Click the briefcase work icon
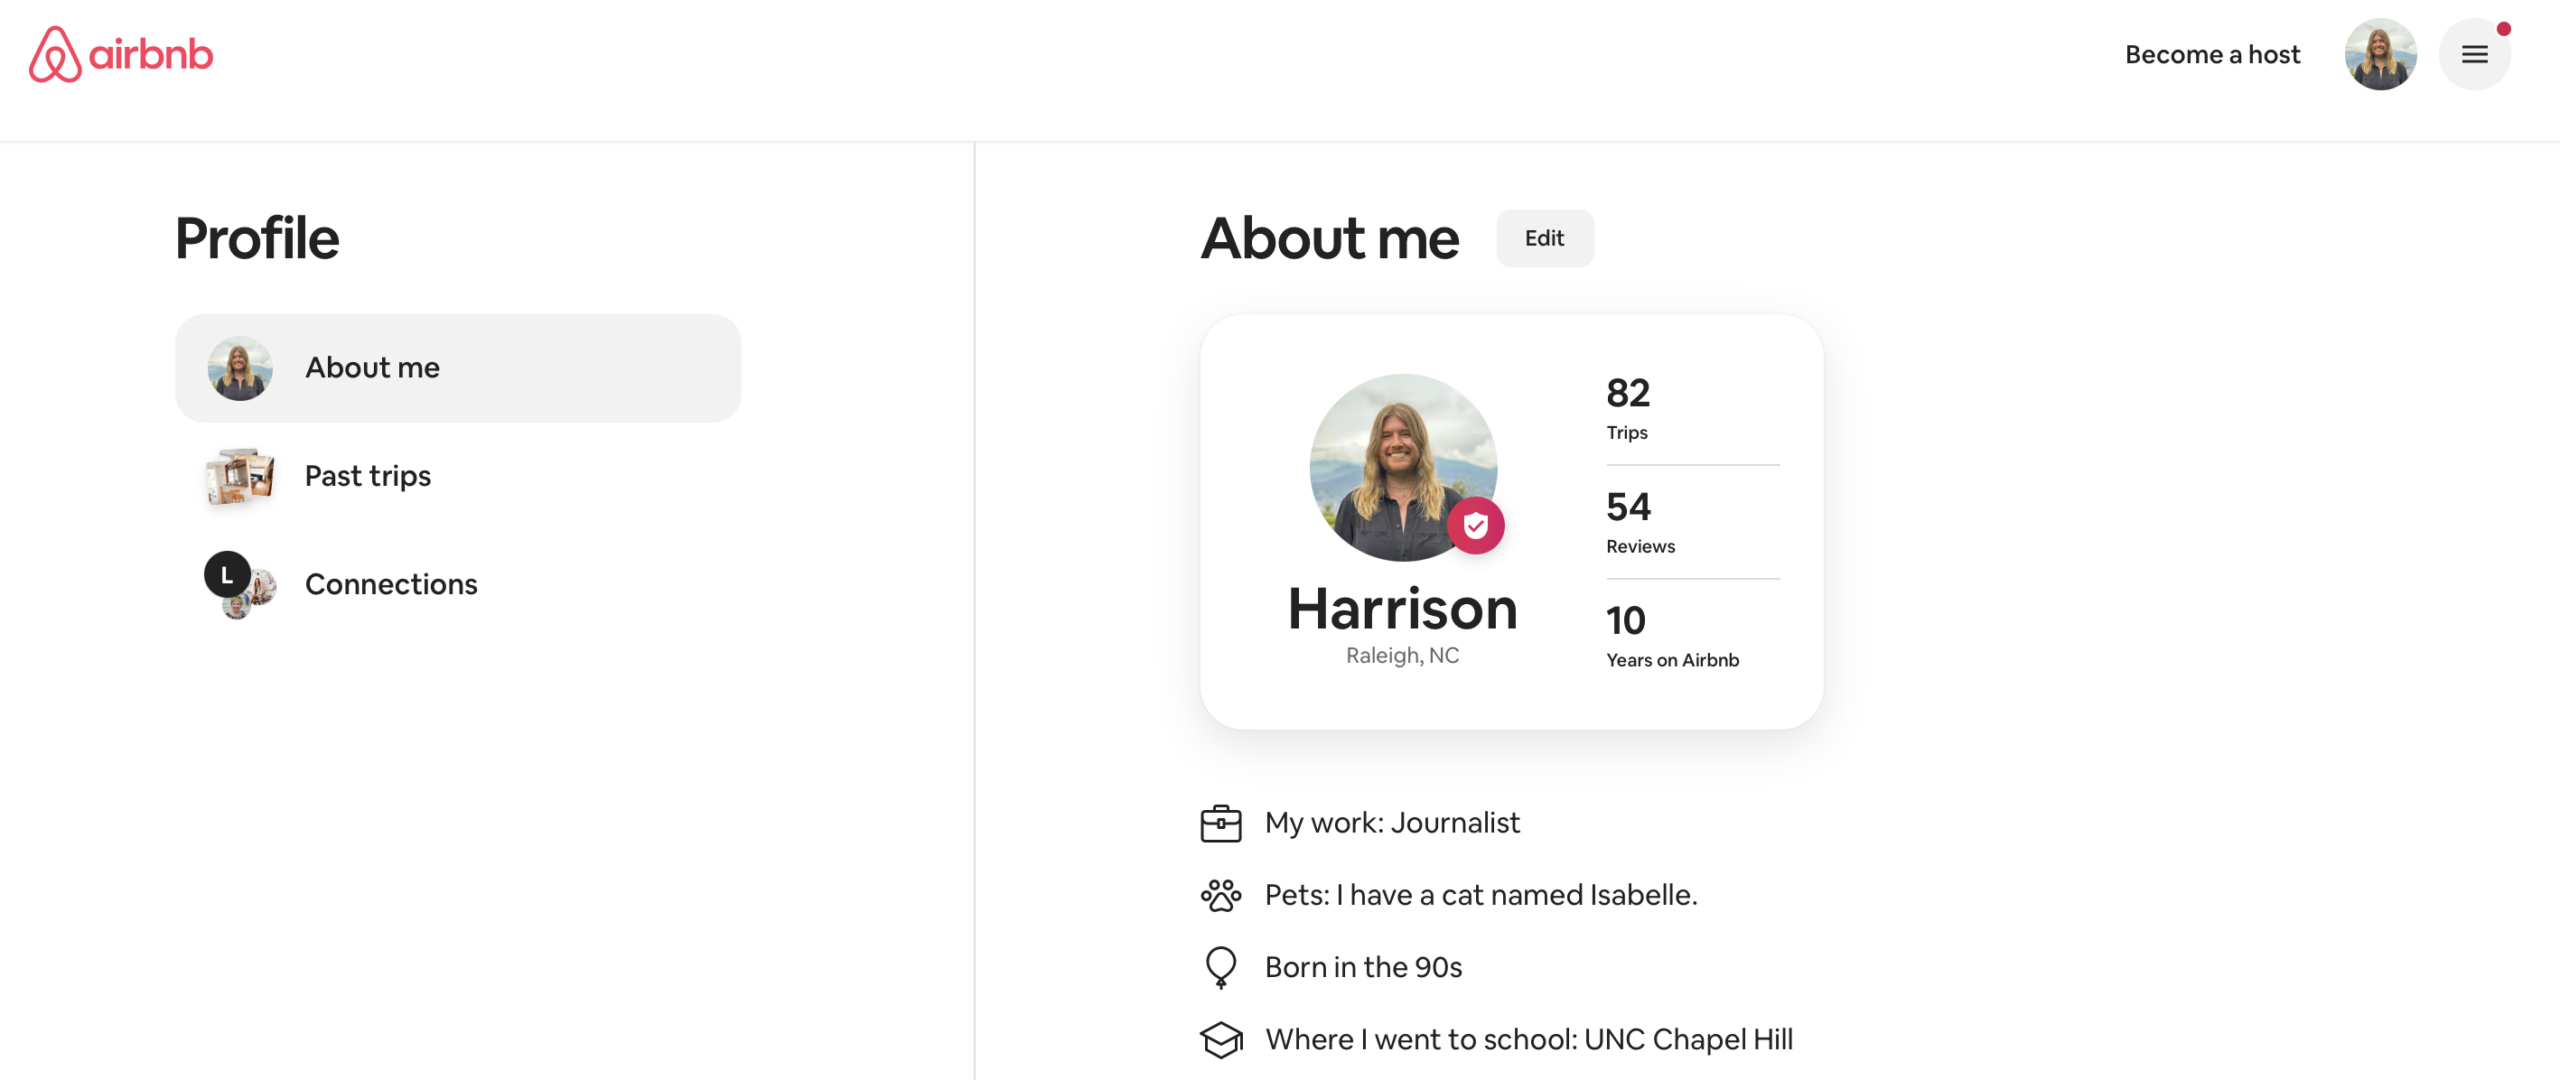The image size is (2560, 1080). coord(1221,823)
